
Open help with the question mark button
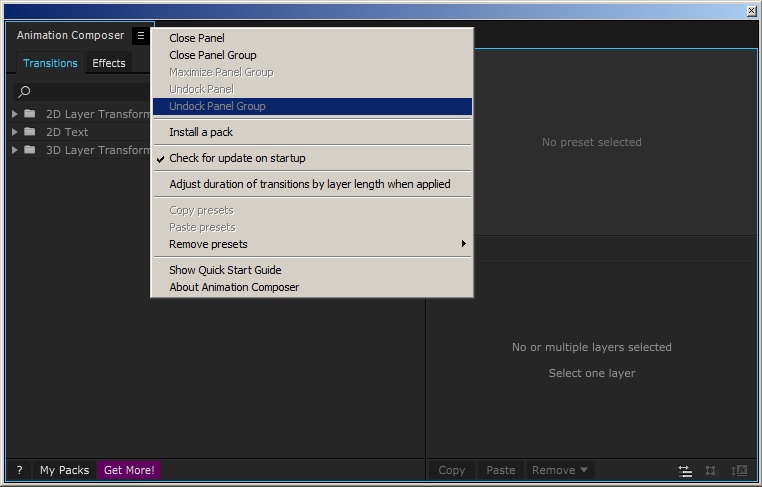tap(19, 470)
